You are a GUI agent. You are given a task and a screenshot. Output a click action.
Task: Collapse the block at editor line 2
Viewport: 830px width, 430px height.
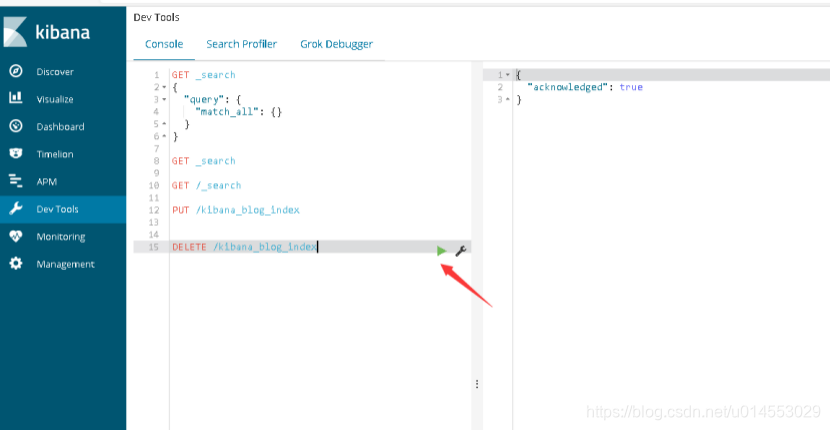(x=164, y=87)
